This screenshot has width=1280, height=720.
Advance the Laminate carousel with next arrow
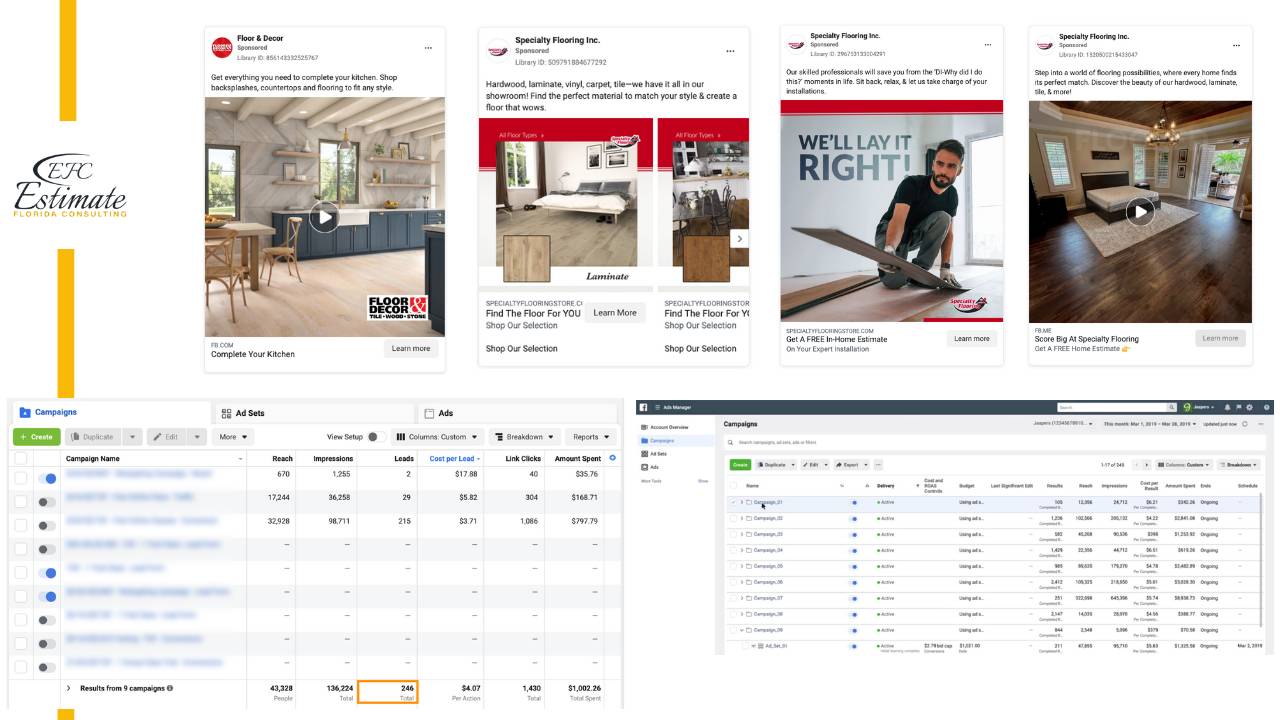click(x=739, y=239)
